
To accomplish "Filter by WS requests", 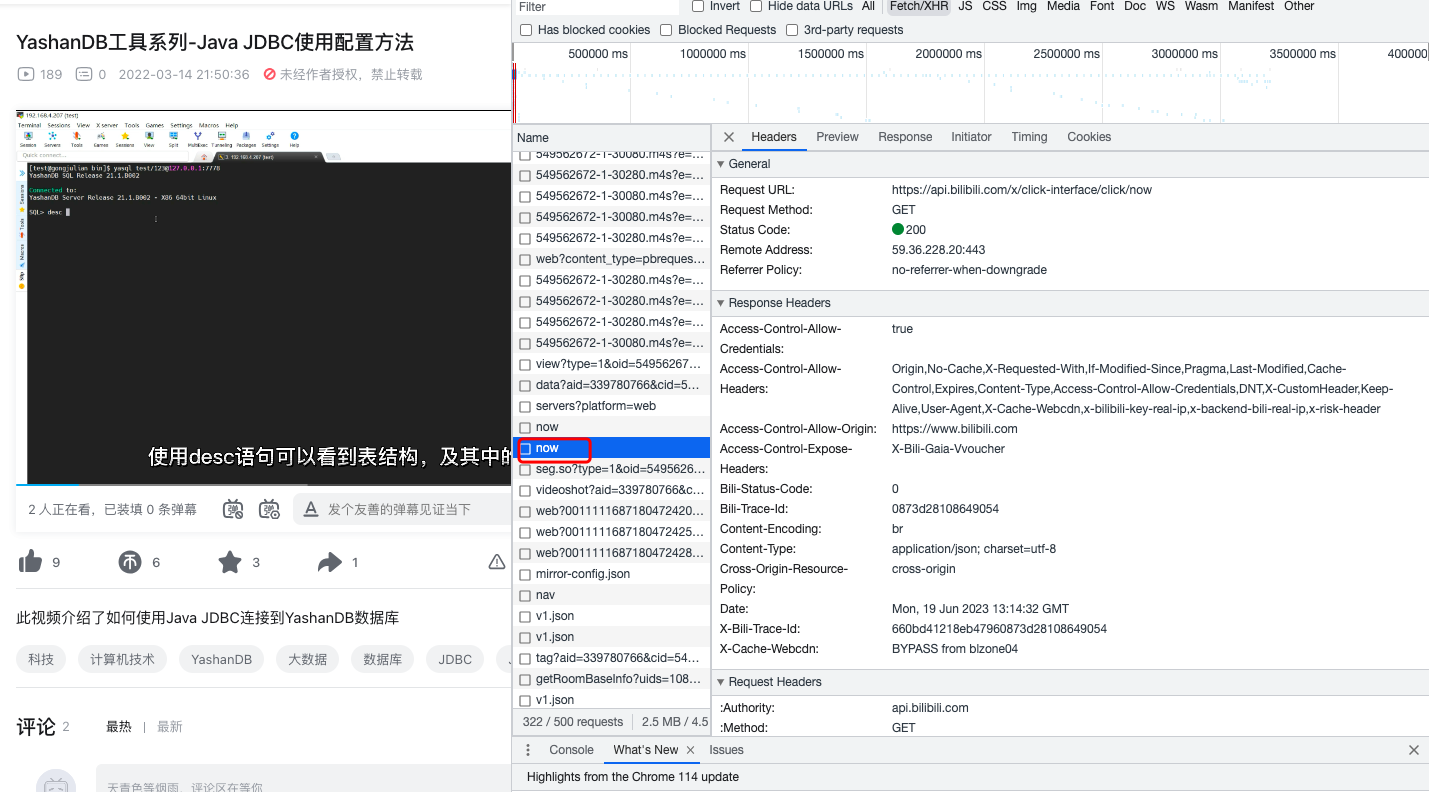I will pos(1165,6).
